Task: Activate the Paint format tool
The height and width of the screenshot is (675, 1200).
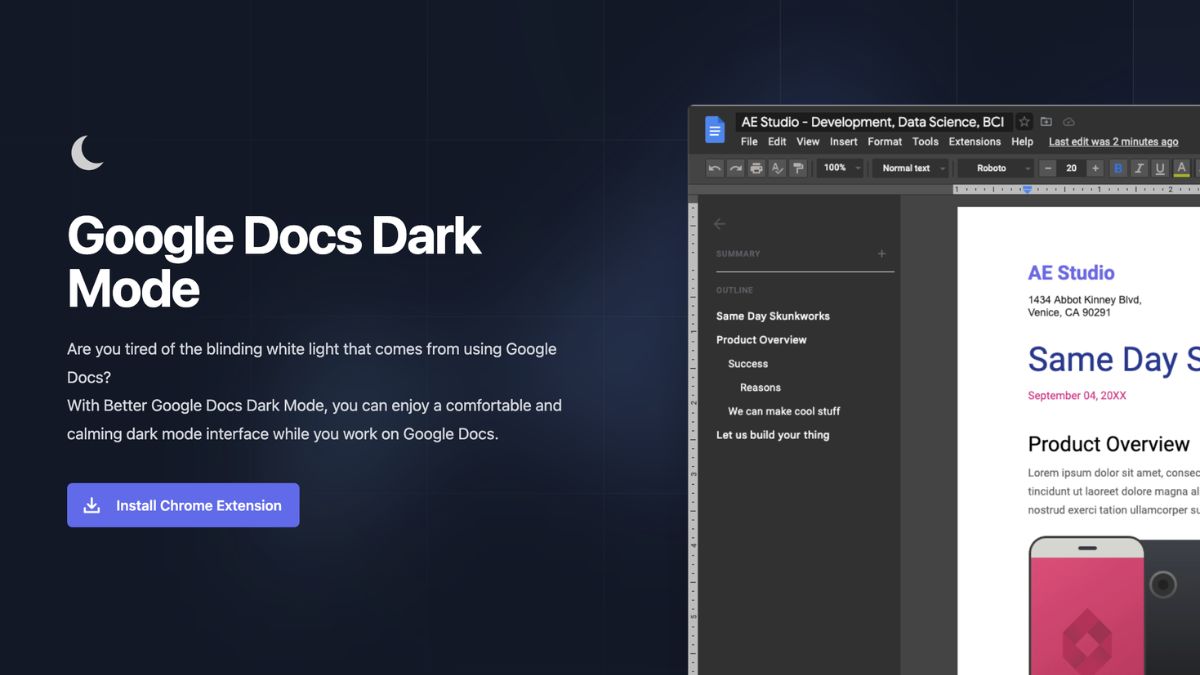Action: [797, 168]
